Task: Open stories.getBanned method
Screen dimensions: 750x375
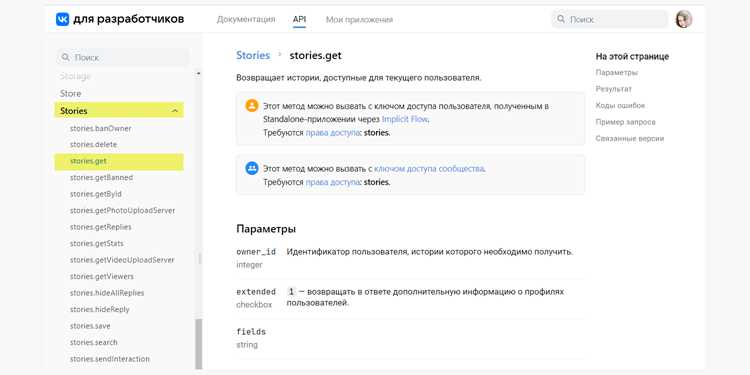Action: pyautogui.click(x=101, y=177)
